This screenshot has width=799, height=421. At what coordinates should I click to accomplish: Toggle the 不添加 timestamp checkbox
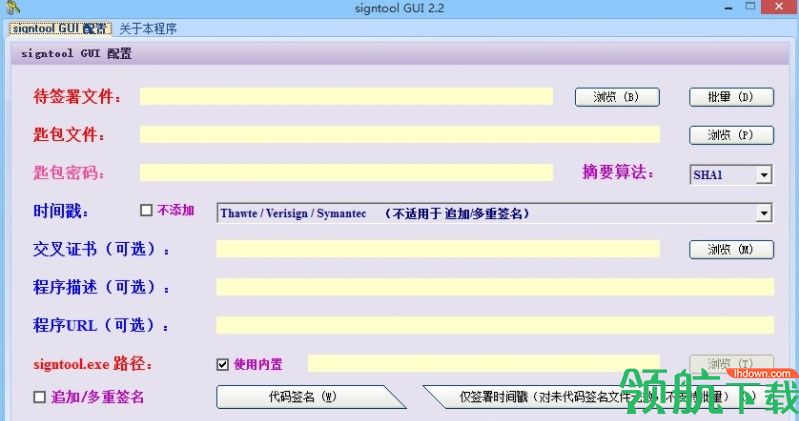(x=146, y=210)
